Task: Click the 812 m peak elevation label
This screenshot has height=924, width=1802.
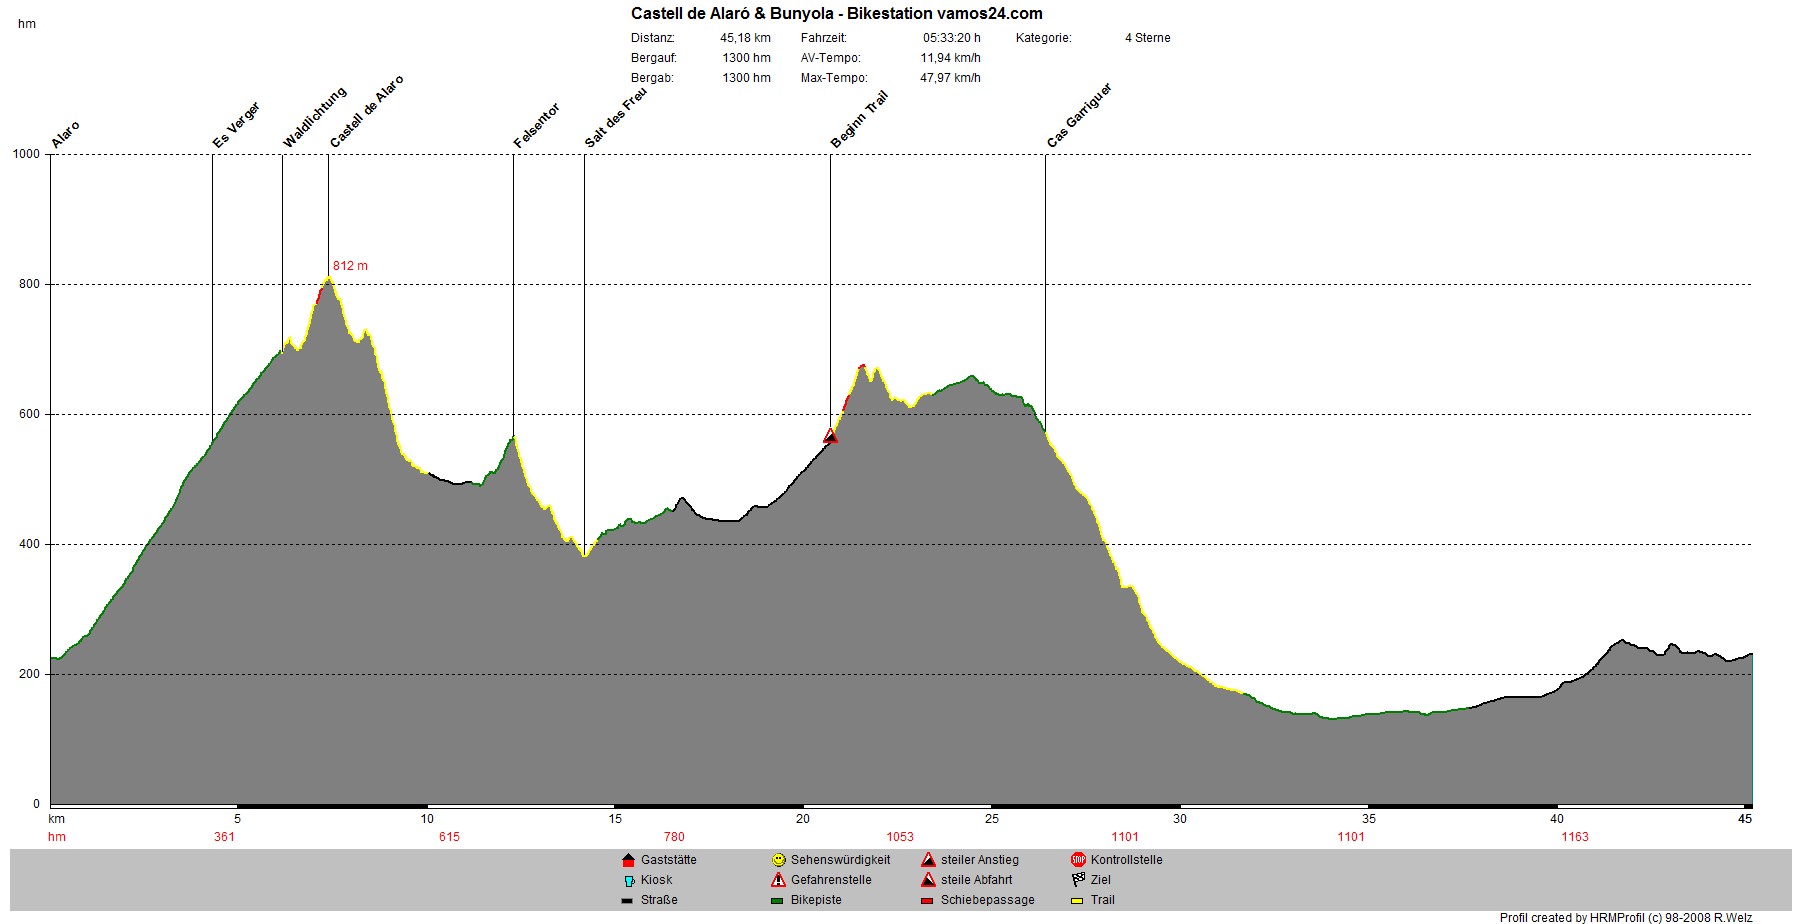Action: point(350,266)
